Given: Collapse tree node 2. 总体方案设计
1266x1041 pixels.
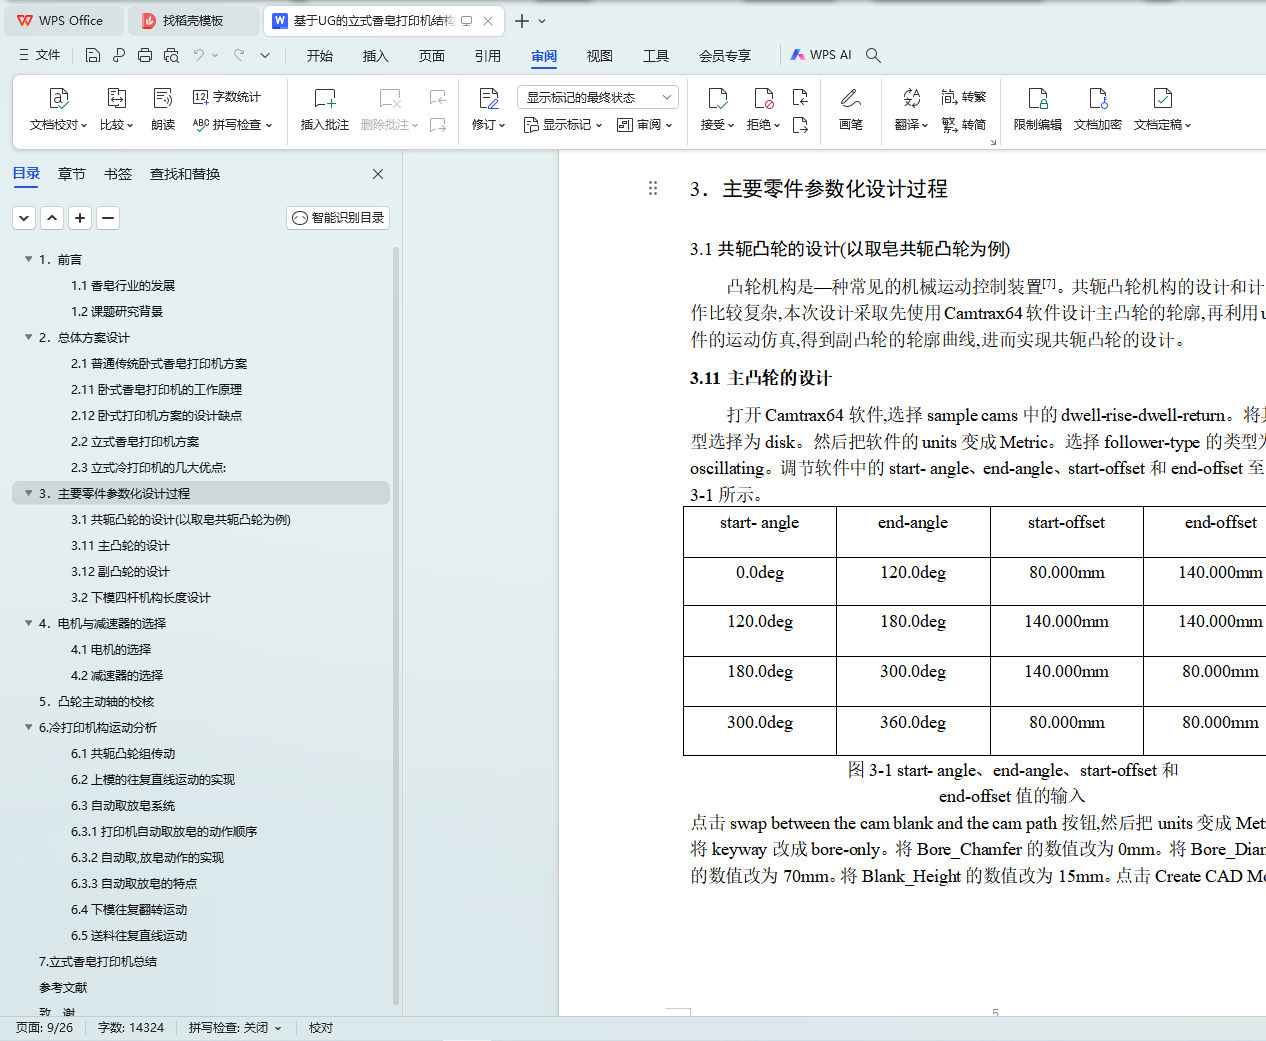Looking at the screenshot, I should tap(28, 337).
